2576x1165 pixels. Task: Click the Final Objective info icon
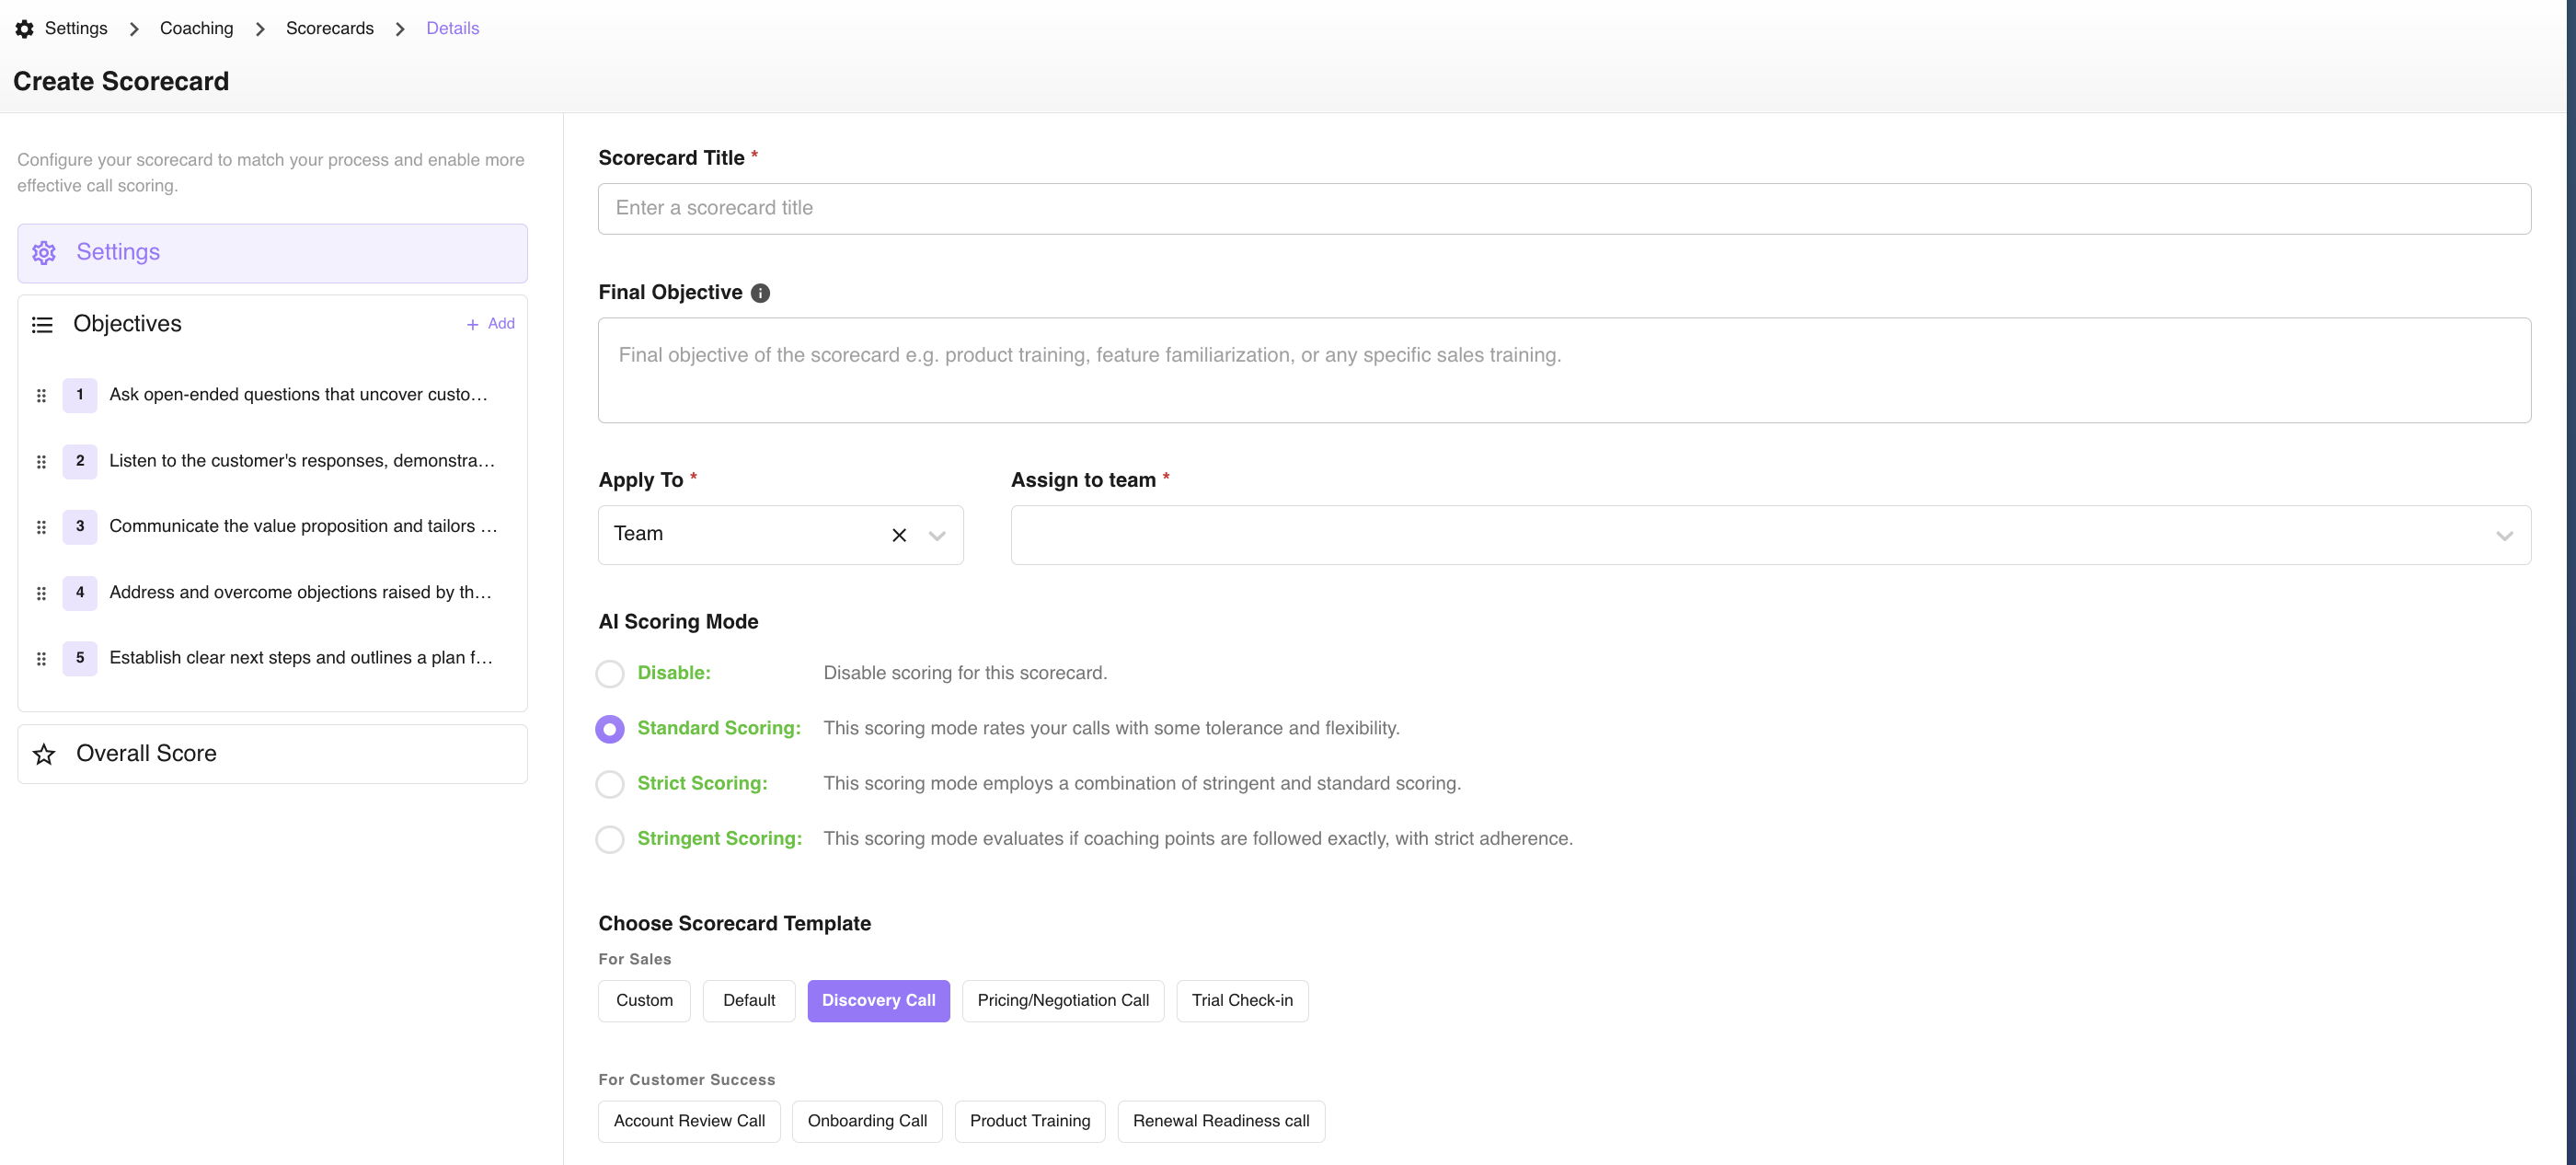pos(760,293)
